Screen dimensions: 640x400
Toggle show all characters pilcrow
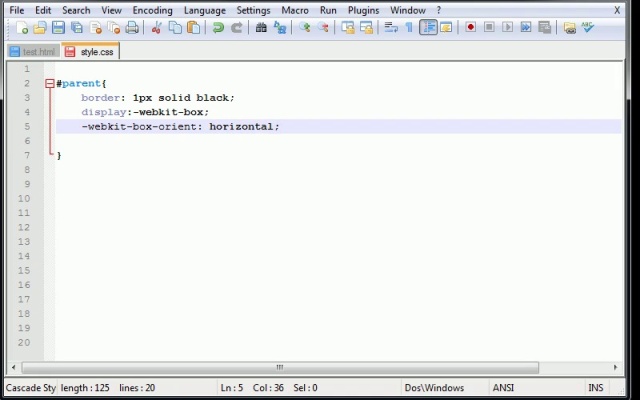[x=409, y=28]
